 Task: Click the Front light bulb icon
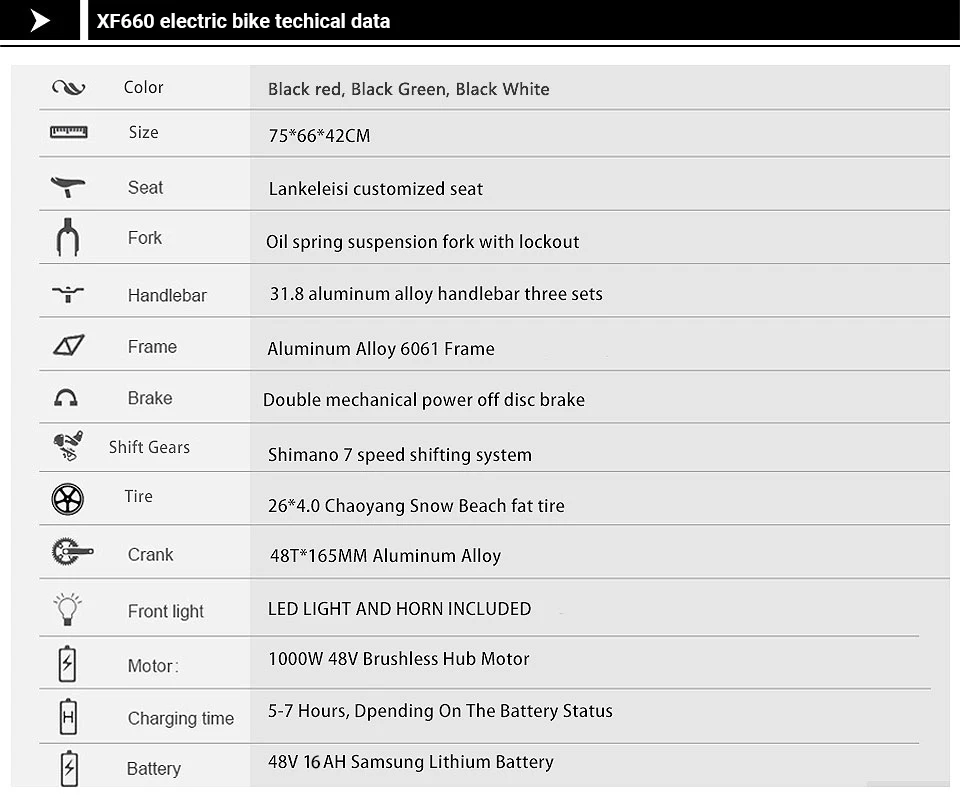point(67,609)
